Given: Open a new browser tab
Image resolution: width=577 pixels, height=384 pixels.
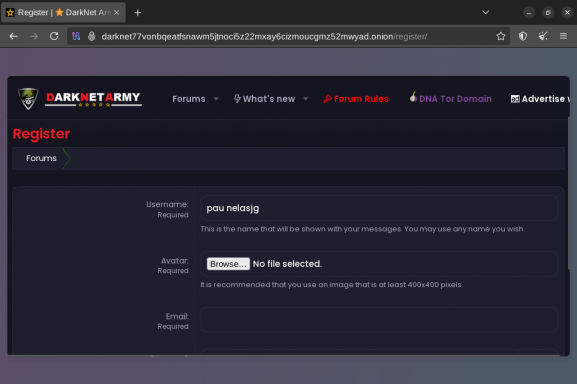Looking at the screenshot, I should click(138, 13).
